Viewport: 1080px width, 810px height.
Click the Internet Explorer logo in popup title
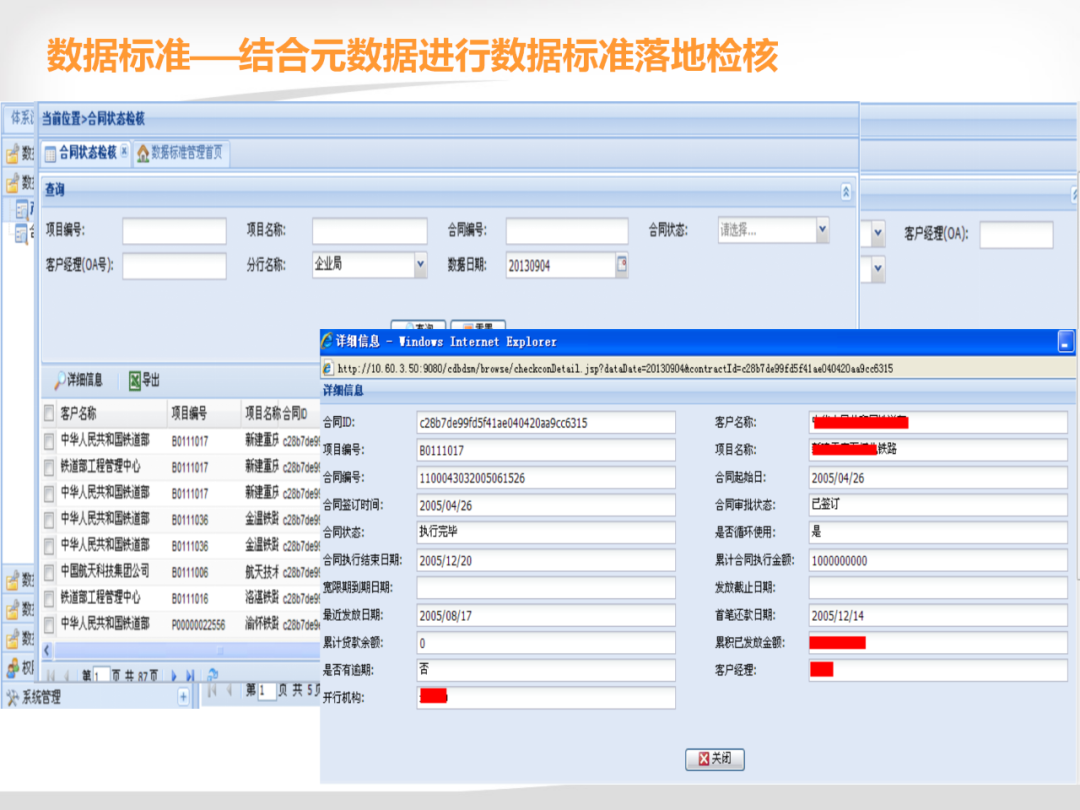327,340
